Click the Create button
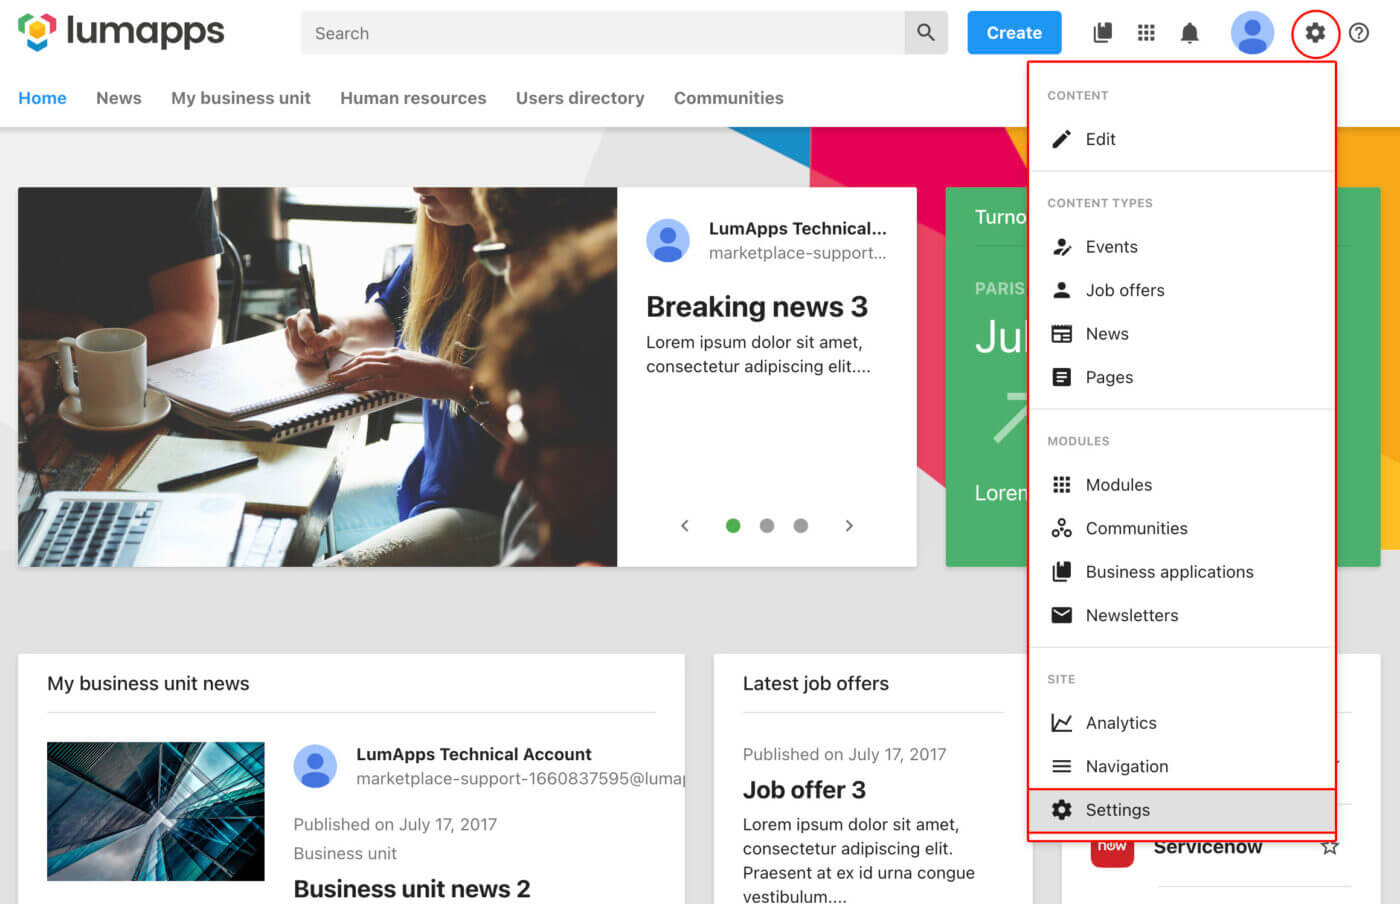The height and width of the screenshot is (904, 1400). (x=1014, y=32)
